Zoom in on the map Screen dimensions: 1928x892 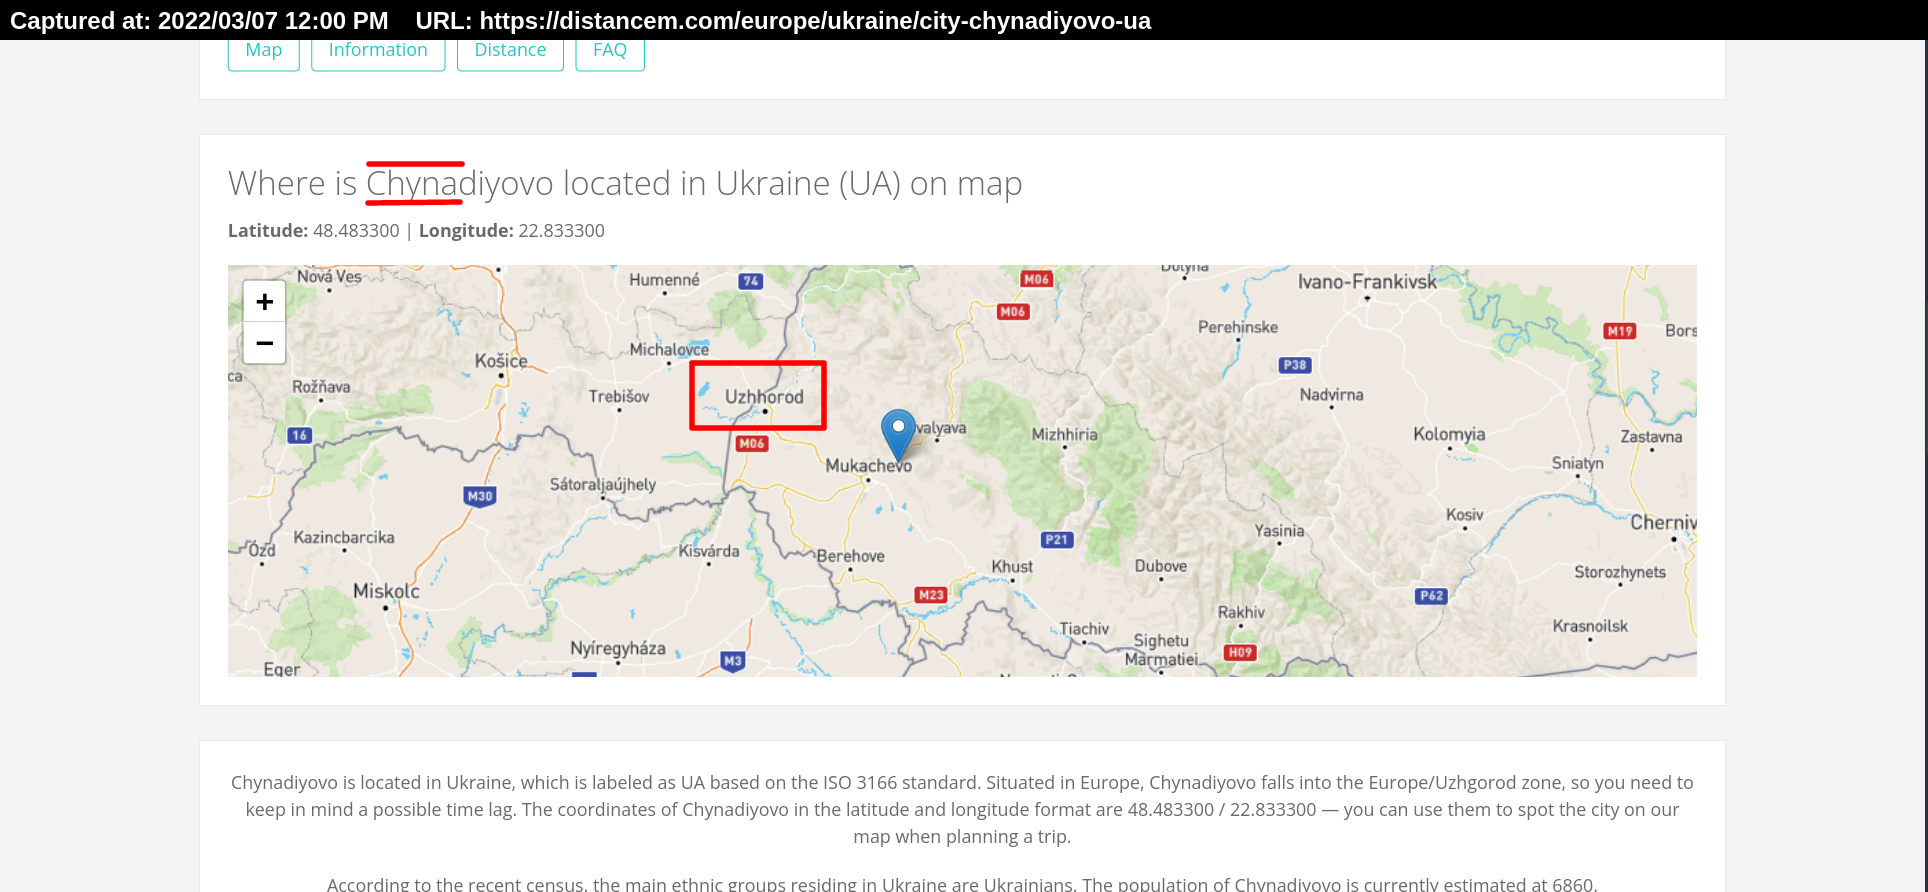[264, 301]
